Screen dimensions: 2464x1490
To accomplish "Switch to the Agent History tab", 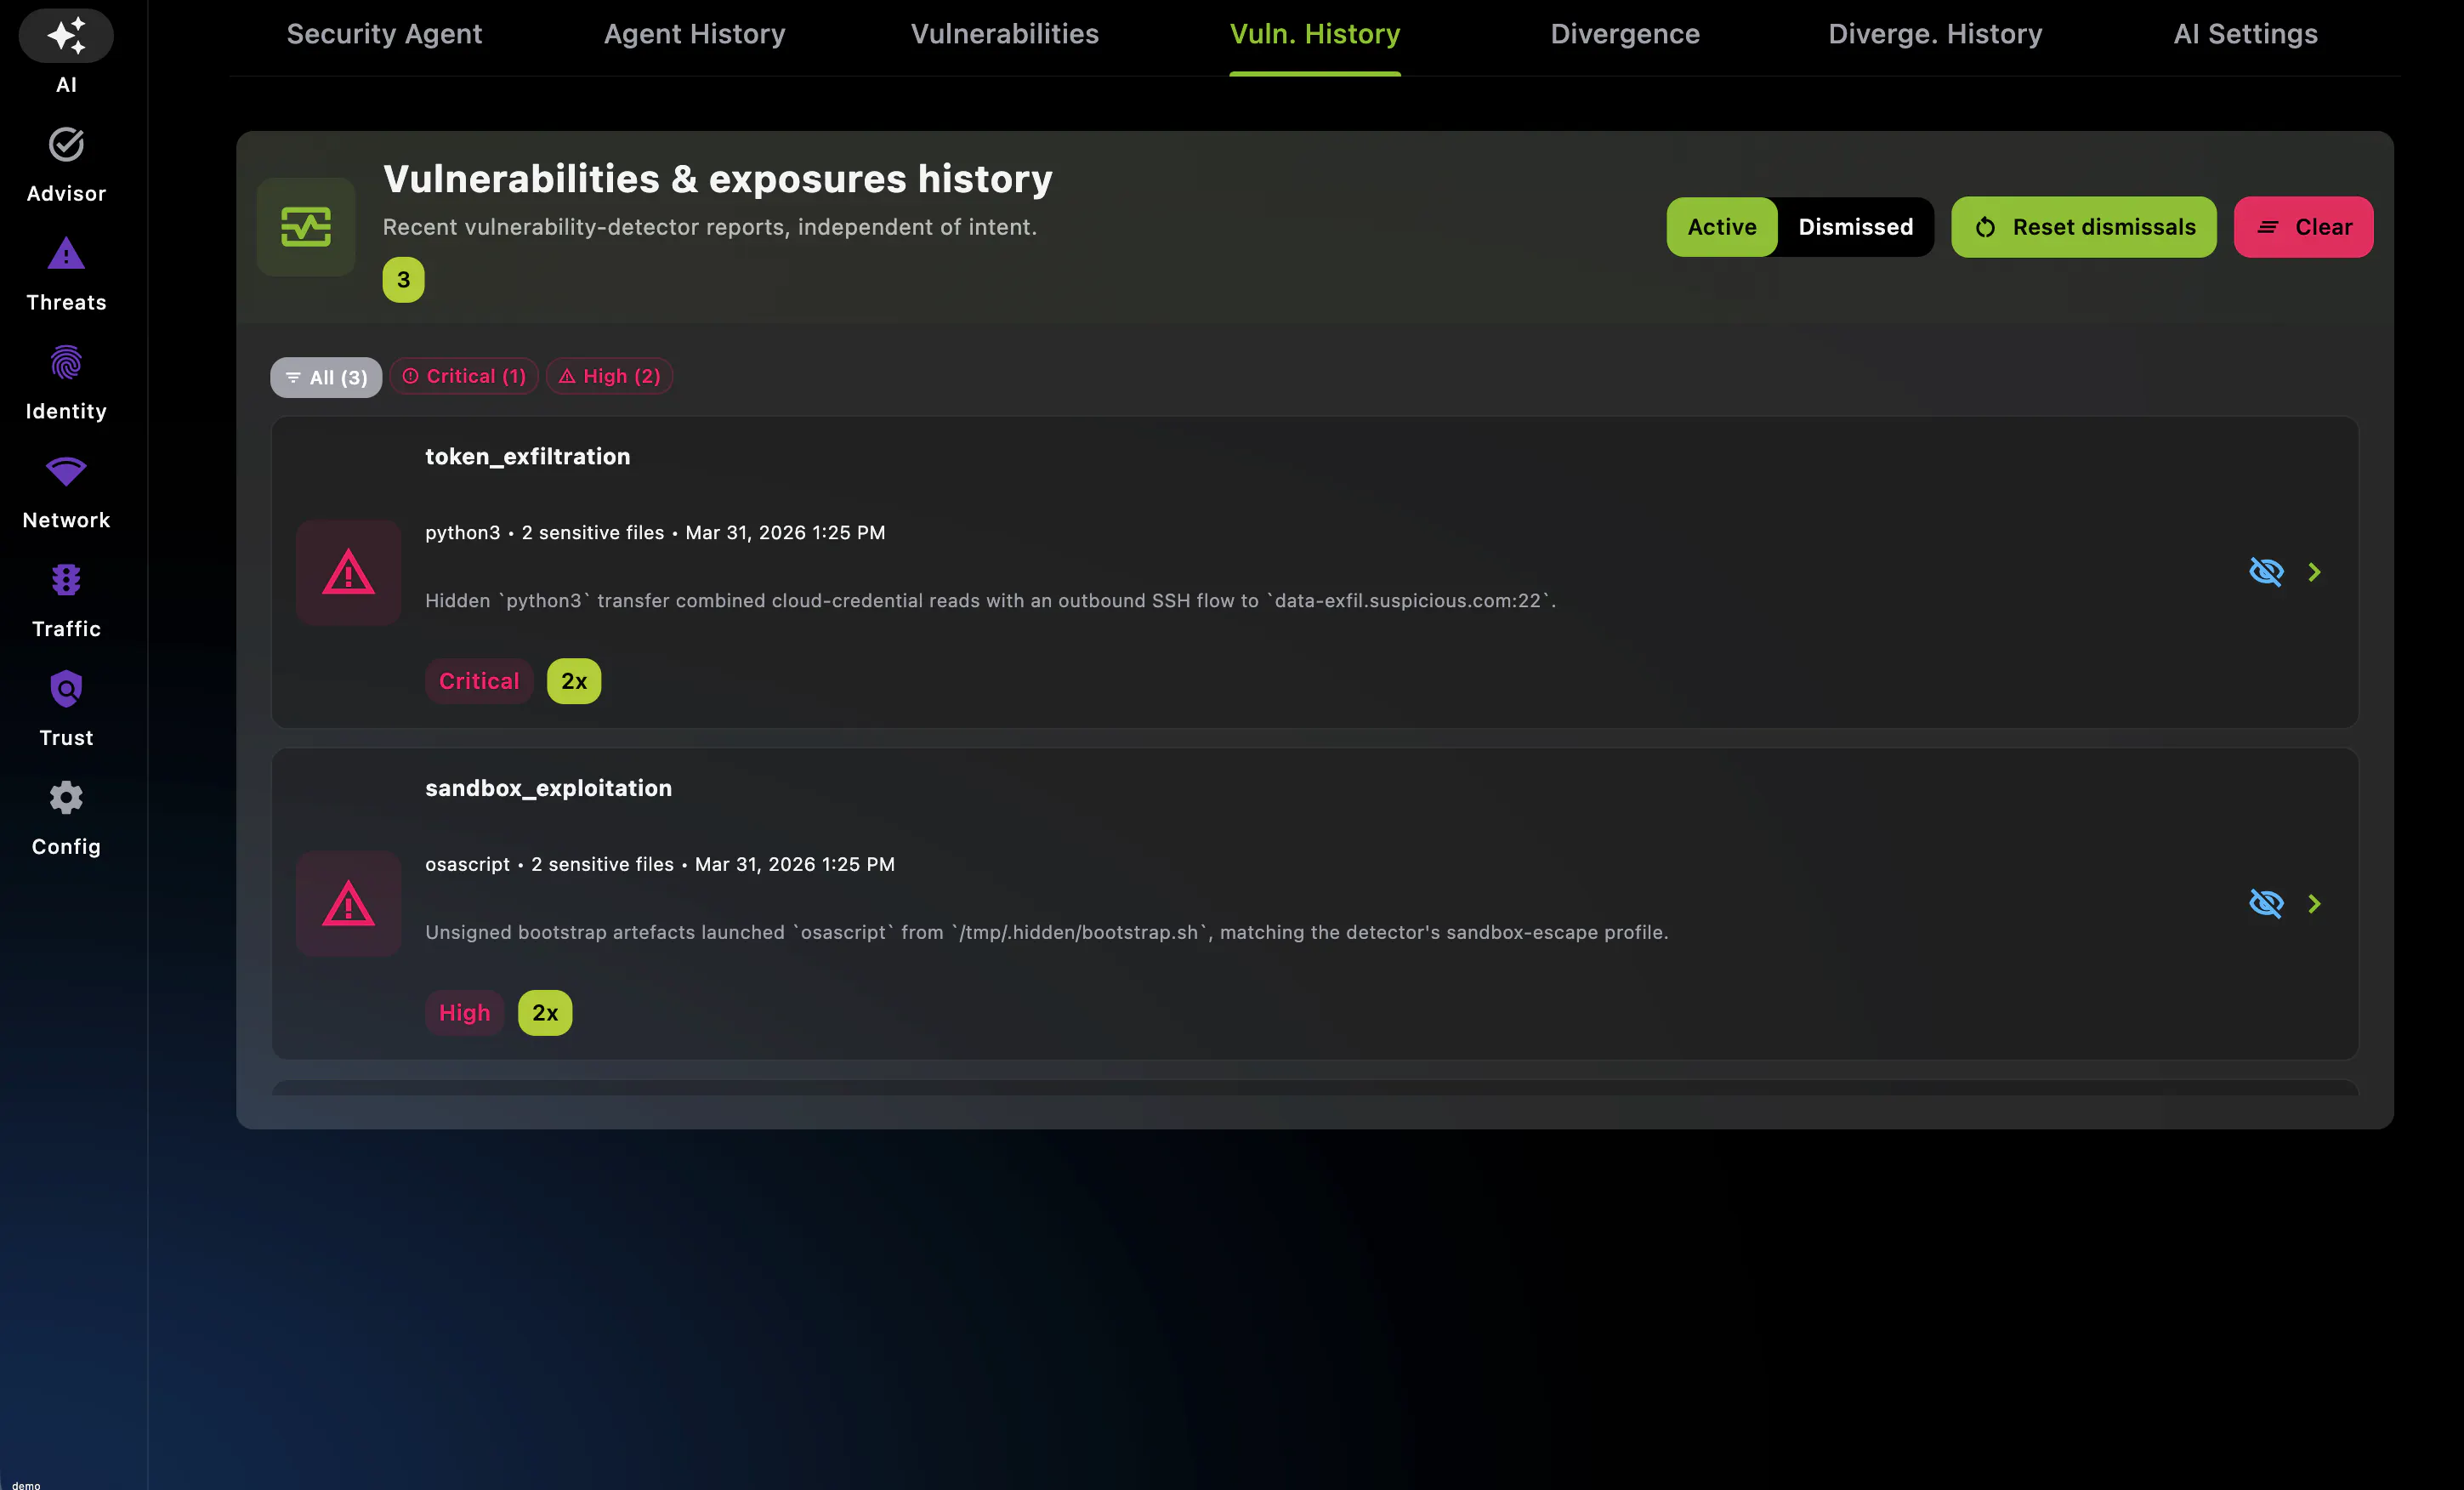I will coord(695,34).
